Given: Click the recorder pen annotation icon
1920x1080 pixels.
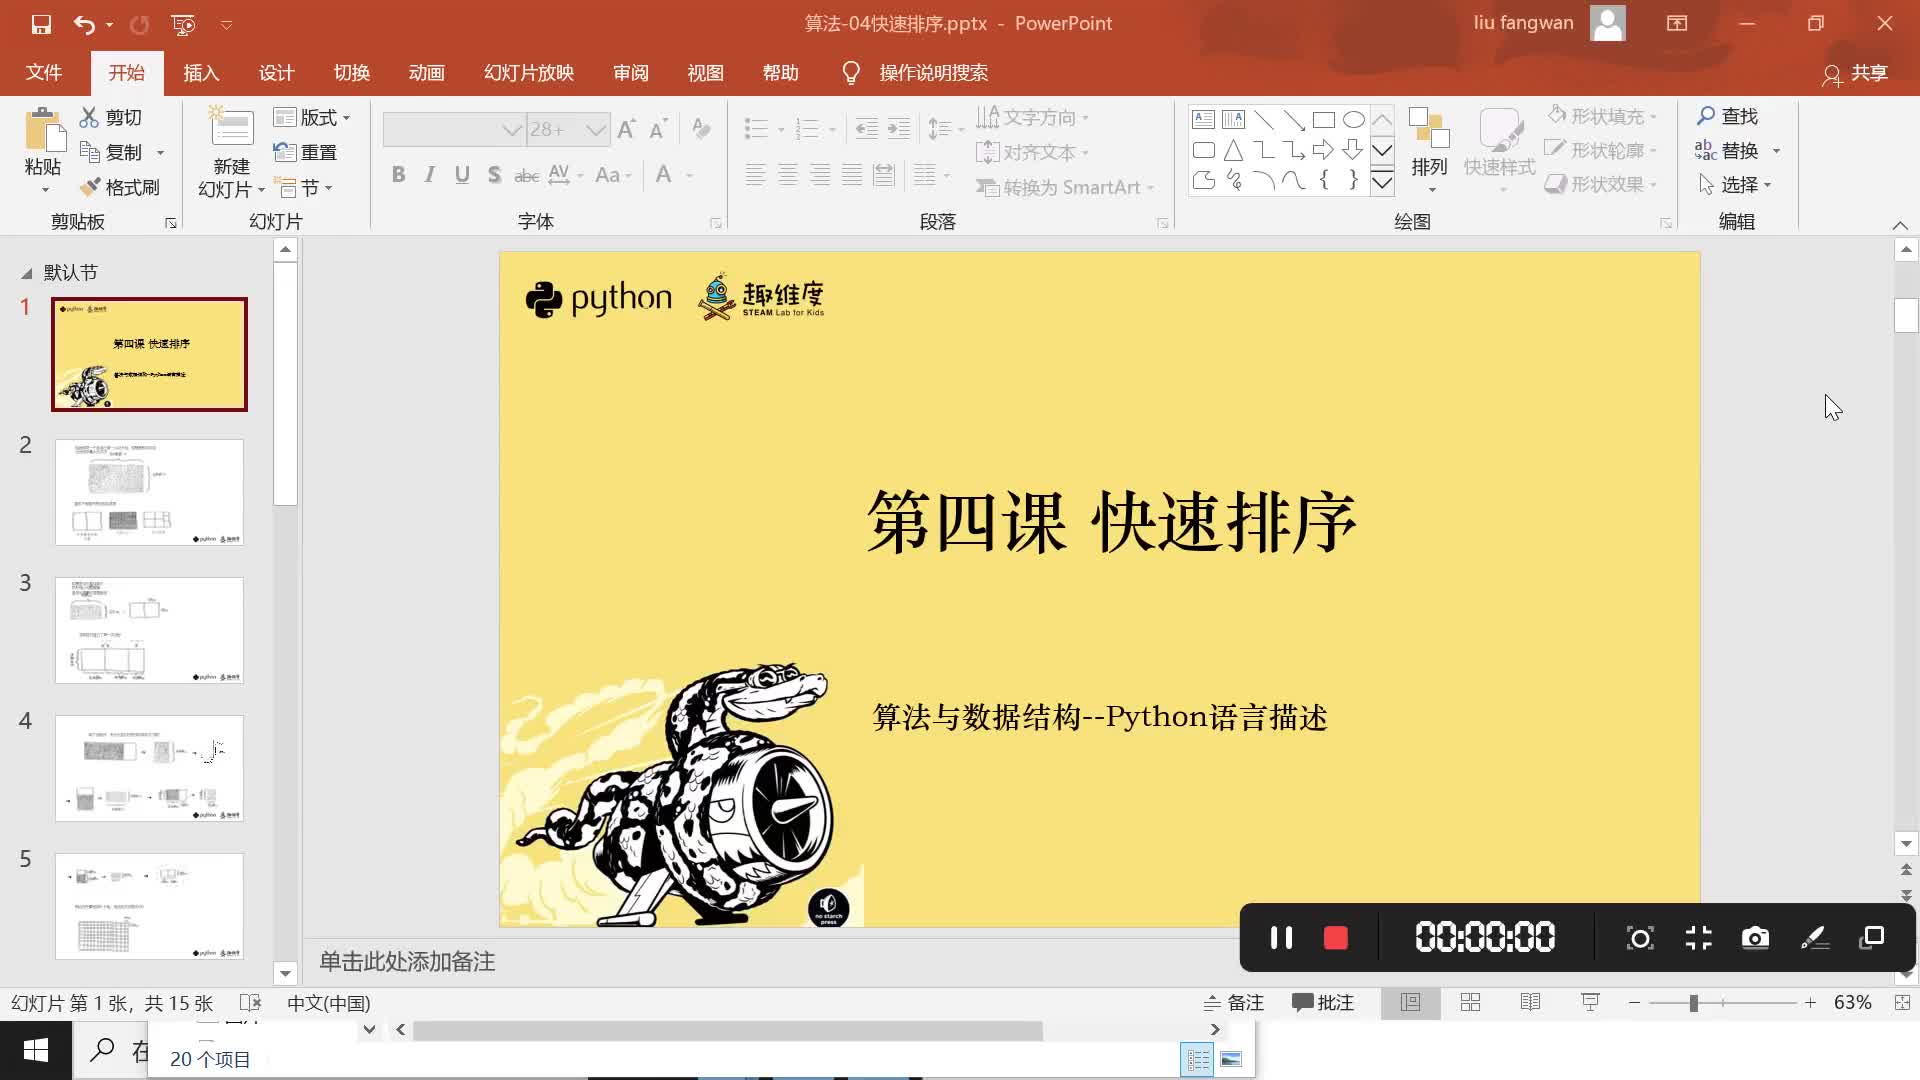Looking at the screenshot, I should tap(1814, 938).
